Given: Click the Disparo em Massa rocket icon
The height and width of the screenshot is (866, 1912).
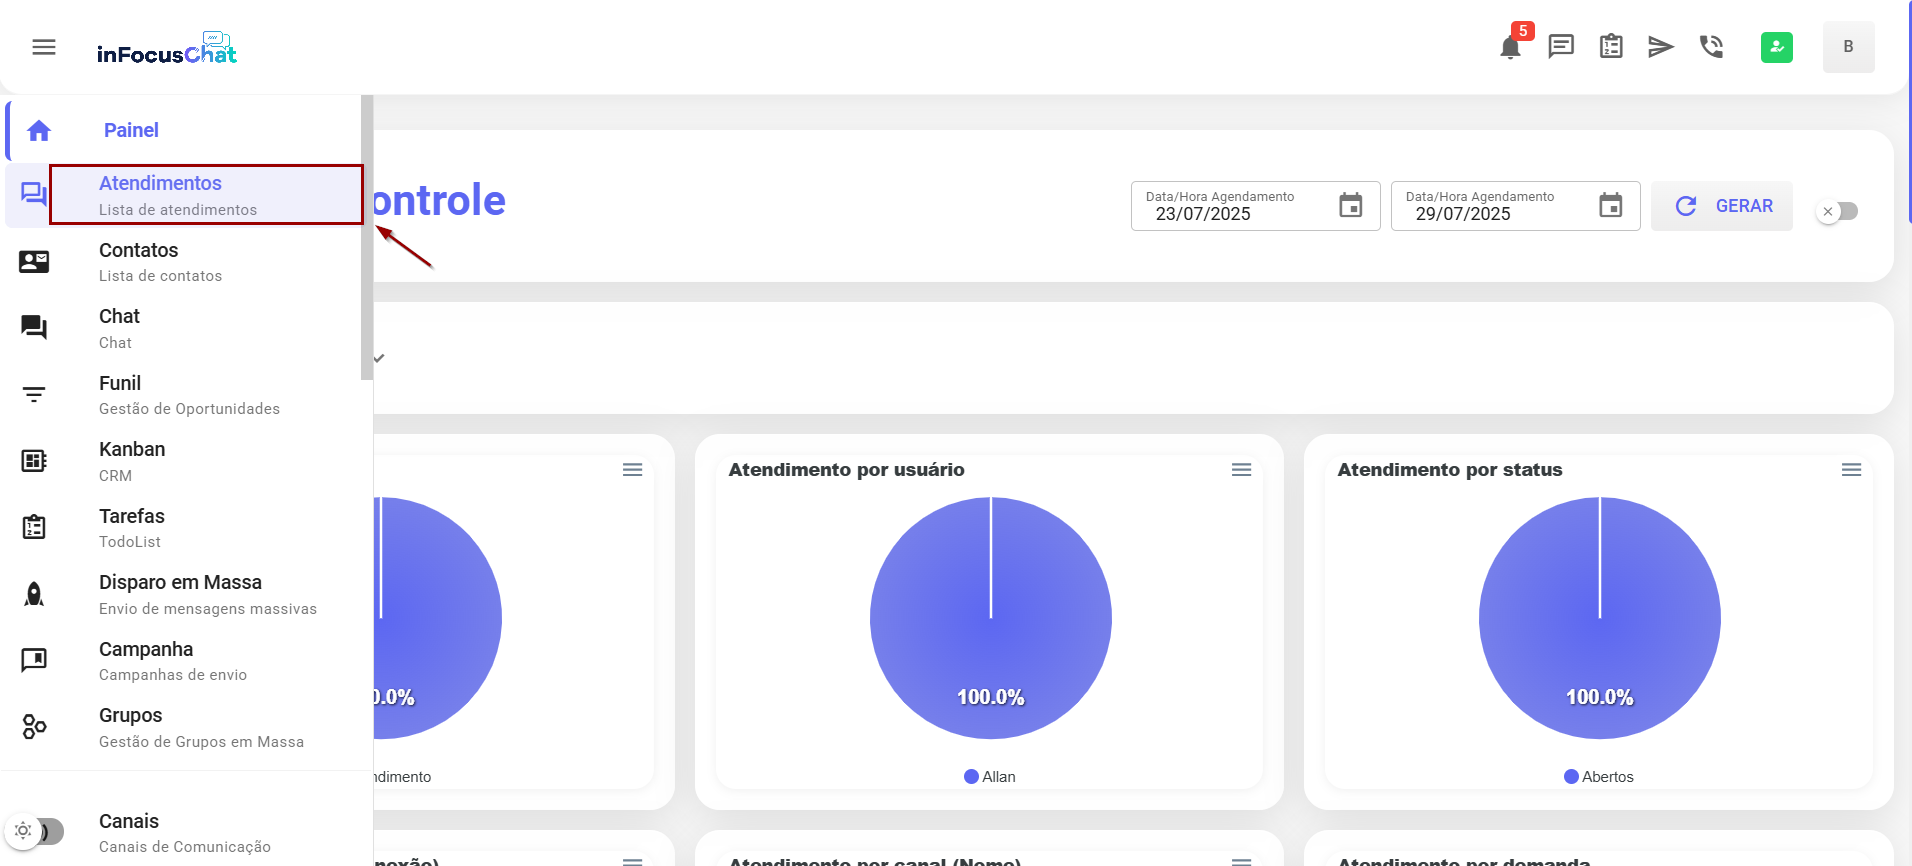Looking at the screenshot, I should pyautogui.click(x=34, y=594).
